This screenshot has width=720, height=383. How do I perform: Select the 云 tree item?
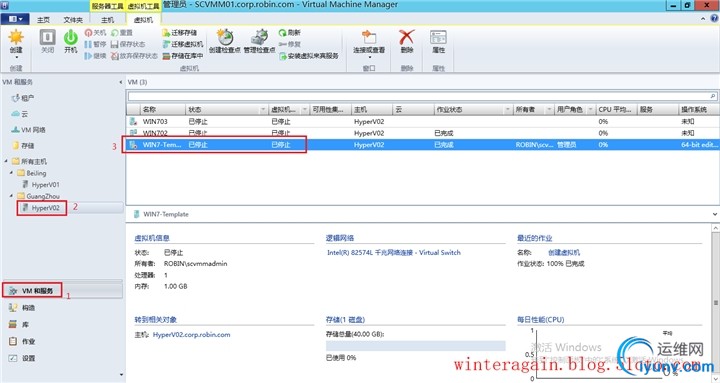[x=20, y=113]
